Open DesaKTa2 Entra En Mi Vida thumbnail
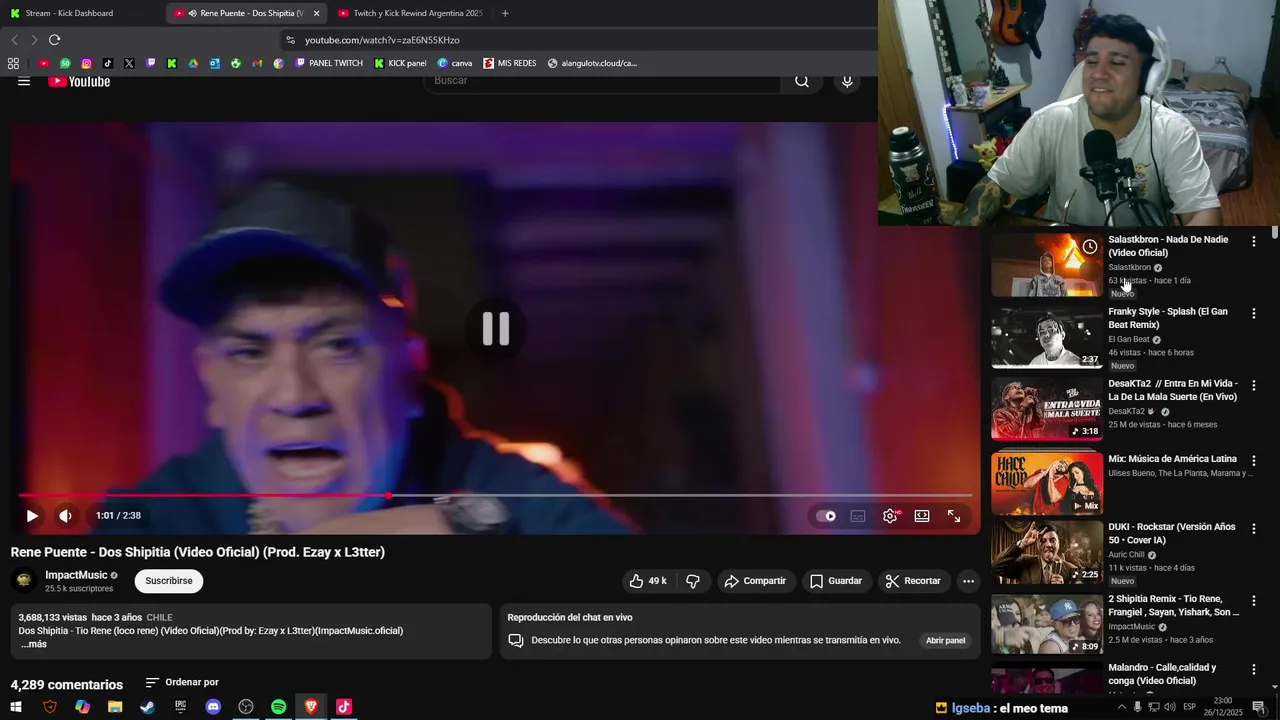 [x=1047, y=408]
